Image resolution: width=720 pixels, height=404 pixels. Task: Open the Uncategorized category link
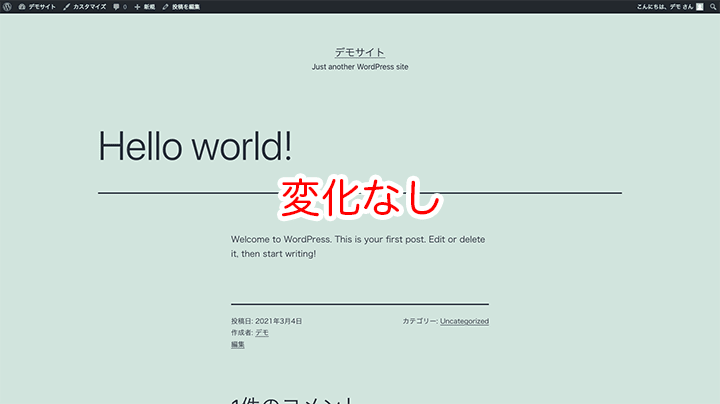click(464, 321)
